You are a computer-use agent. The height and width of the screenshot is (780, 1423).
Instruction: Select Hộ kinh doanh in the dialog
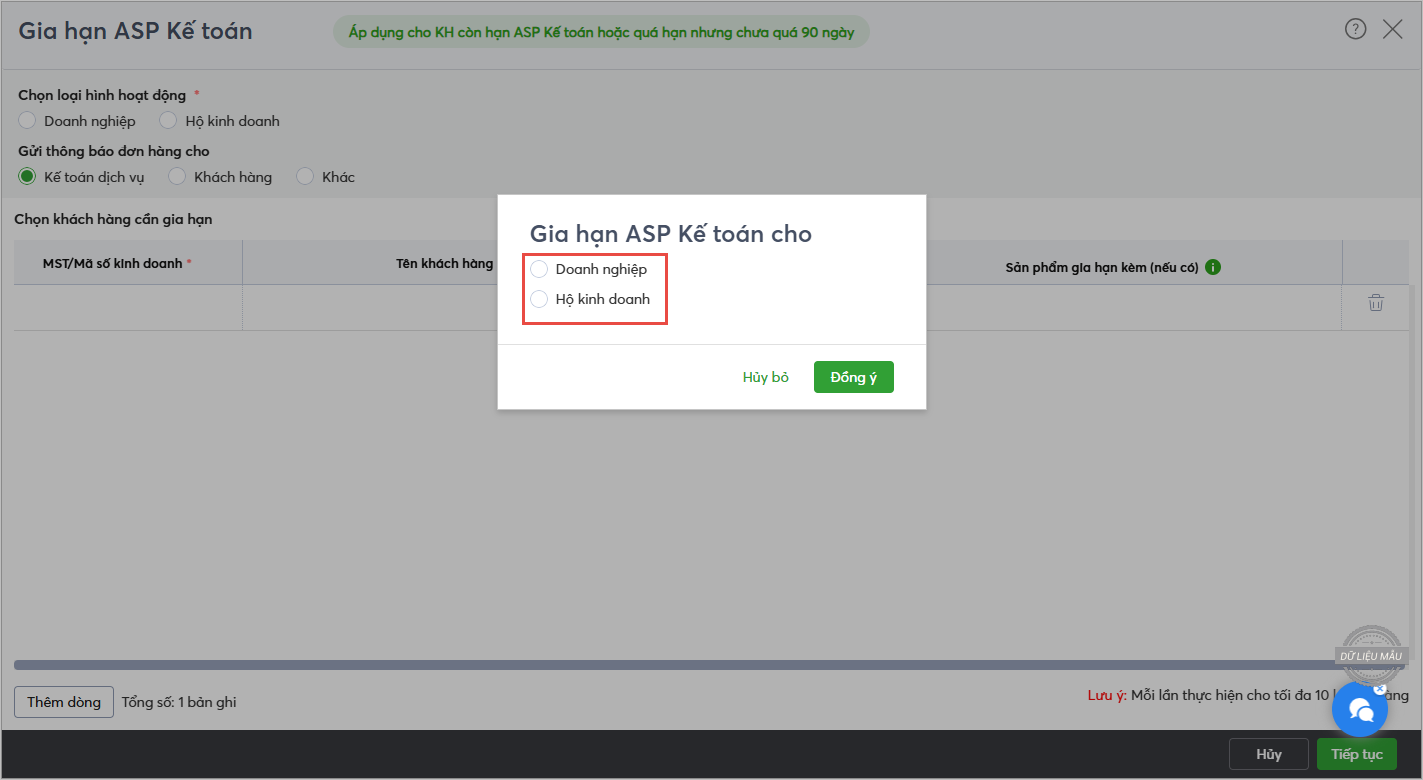coord(539,299)
